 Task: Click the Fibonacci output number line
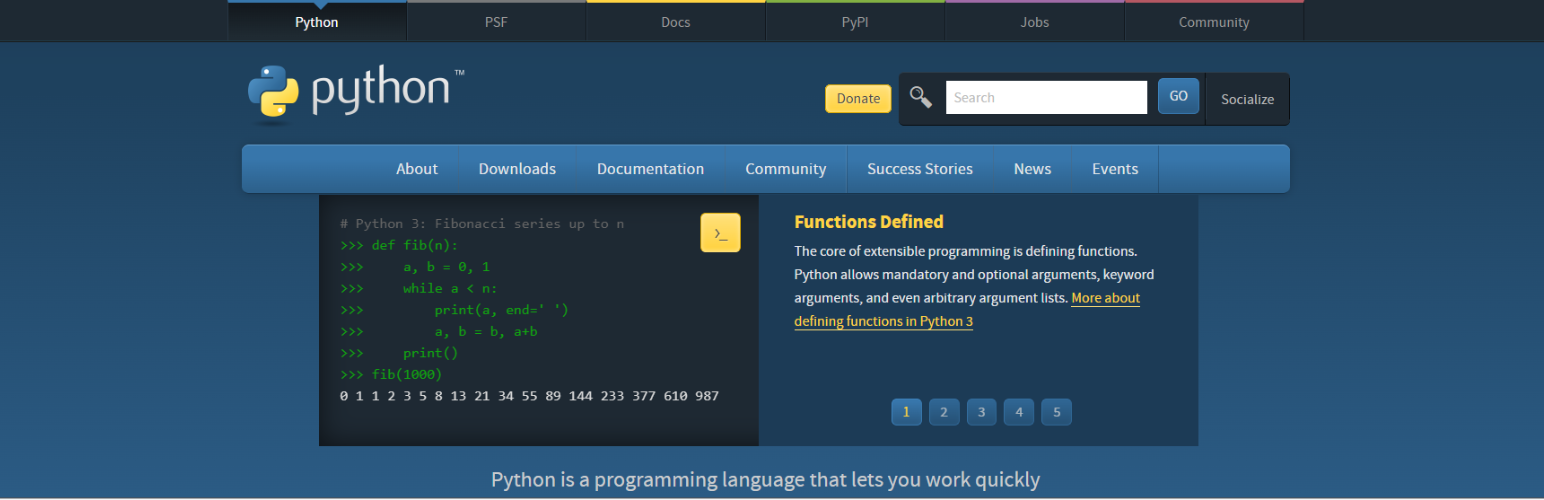[x=529, y=396]
